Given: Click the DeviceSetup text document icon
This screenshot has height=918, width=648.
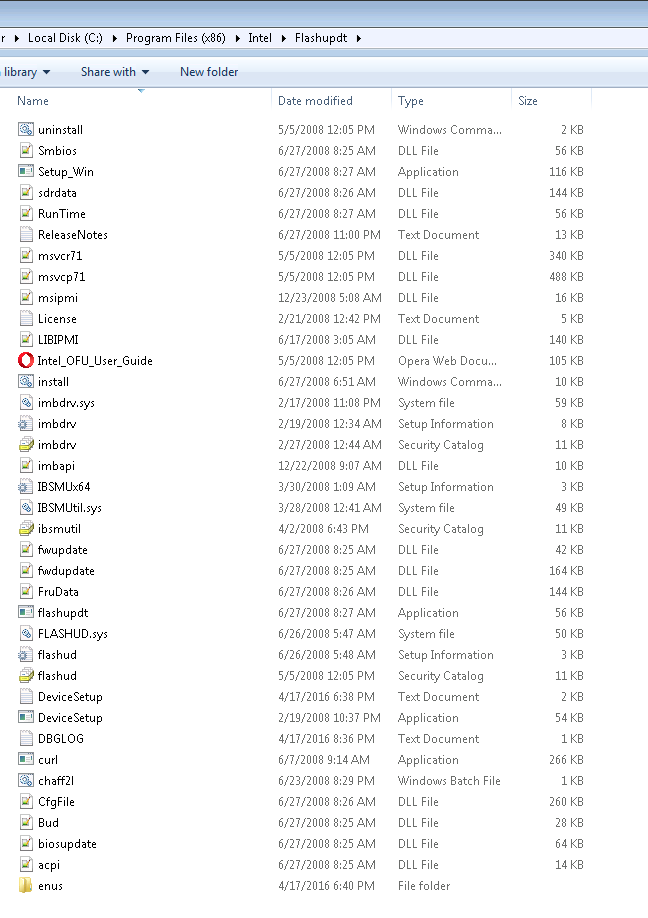Looking at the screenshot, I should [26, 697].
